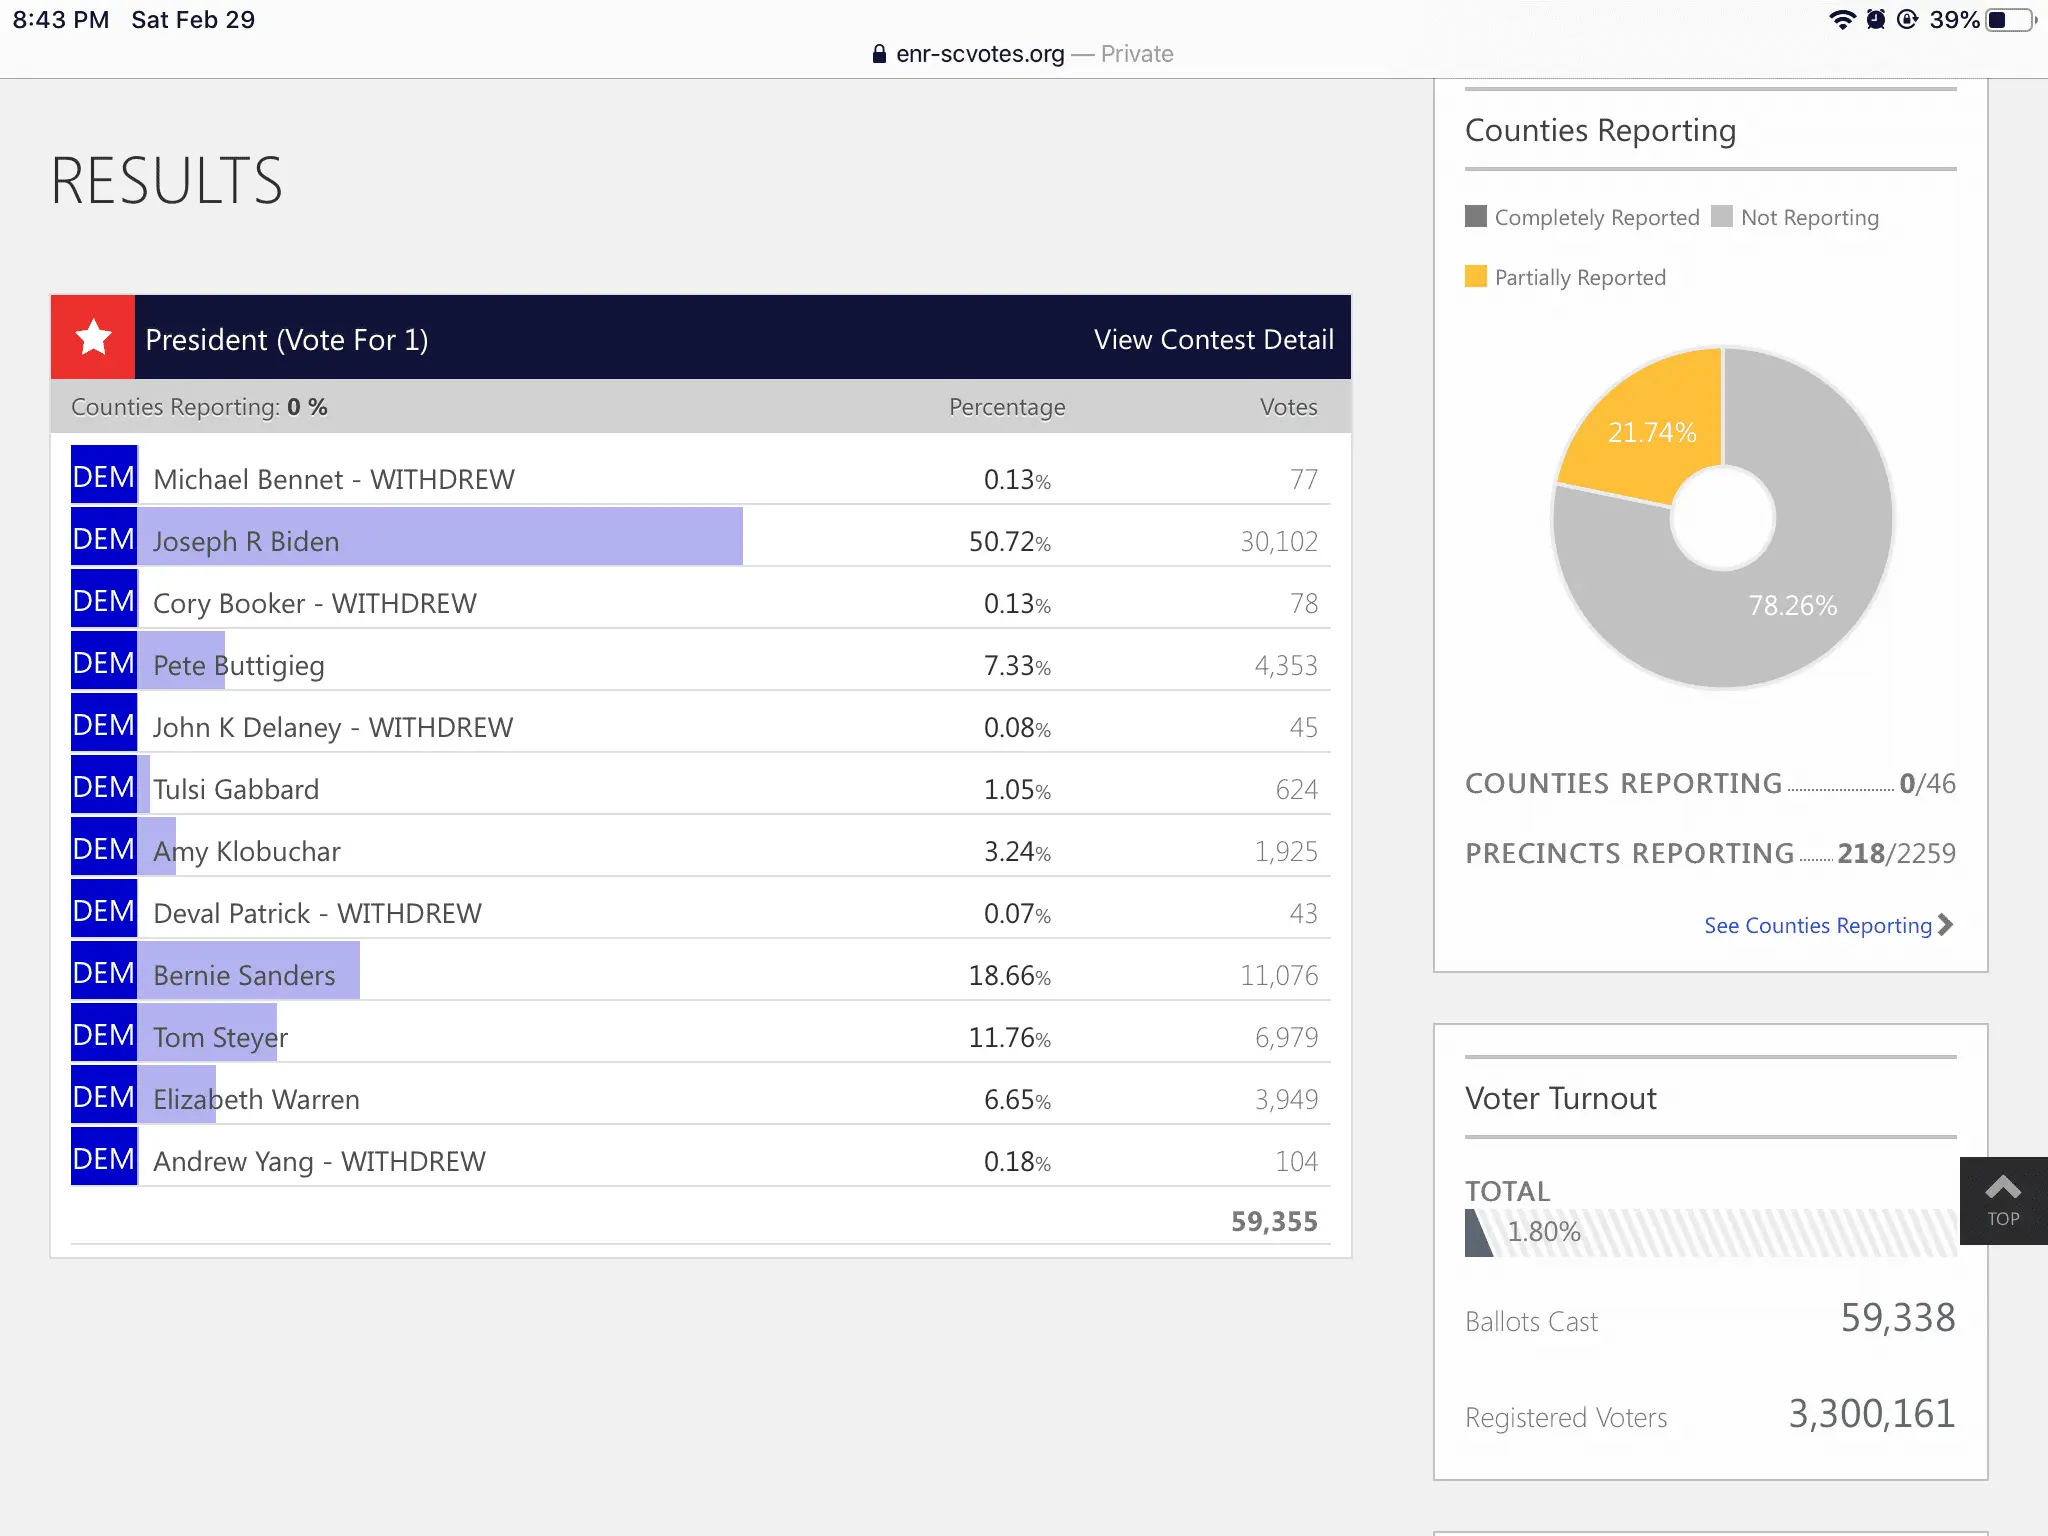Screen dimensions: 2048x1536
Task: Toggle Not Reporting legend square
Action: tap(1722, 217)
